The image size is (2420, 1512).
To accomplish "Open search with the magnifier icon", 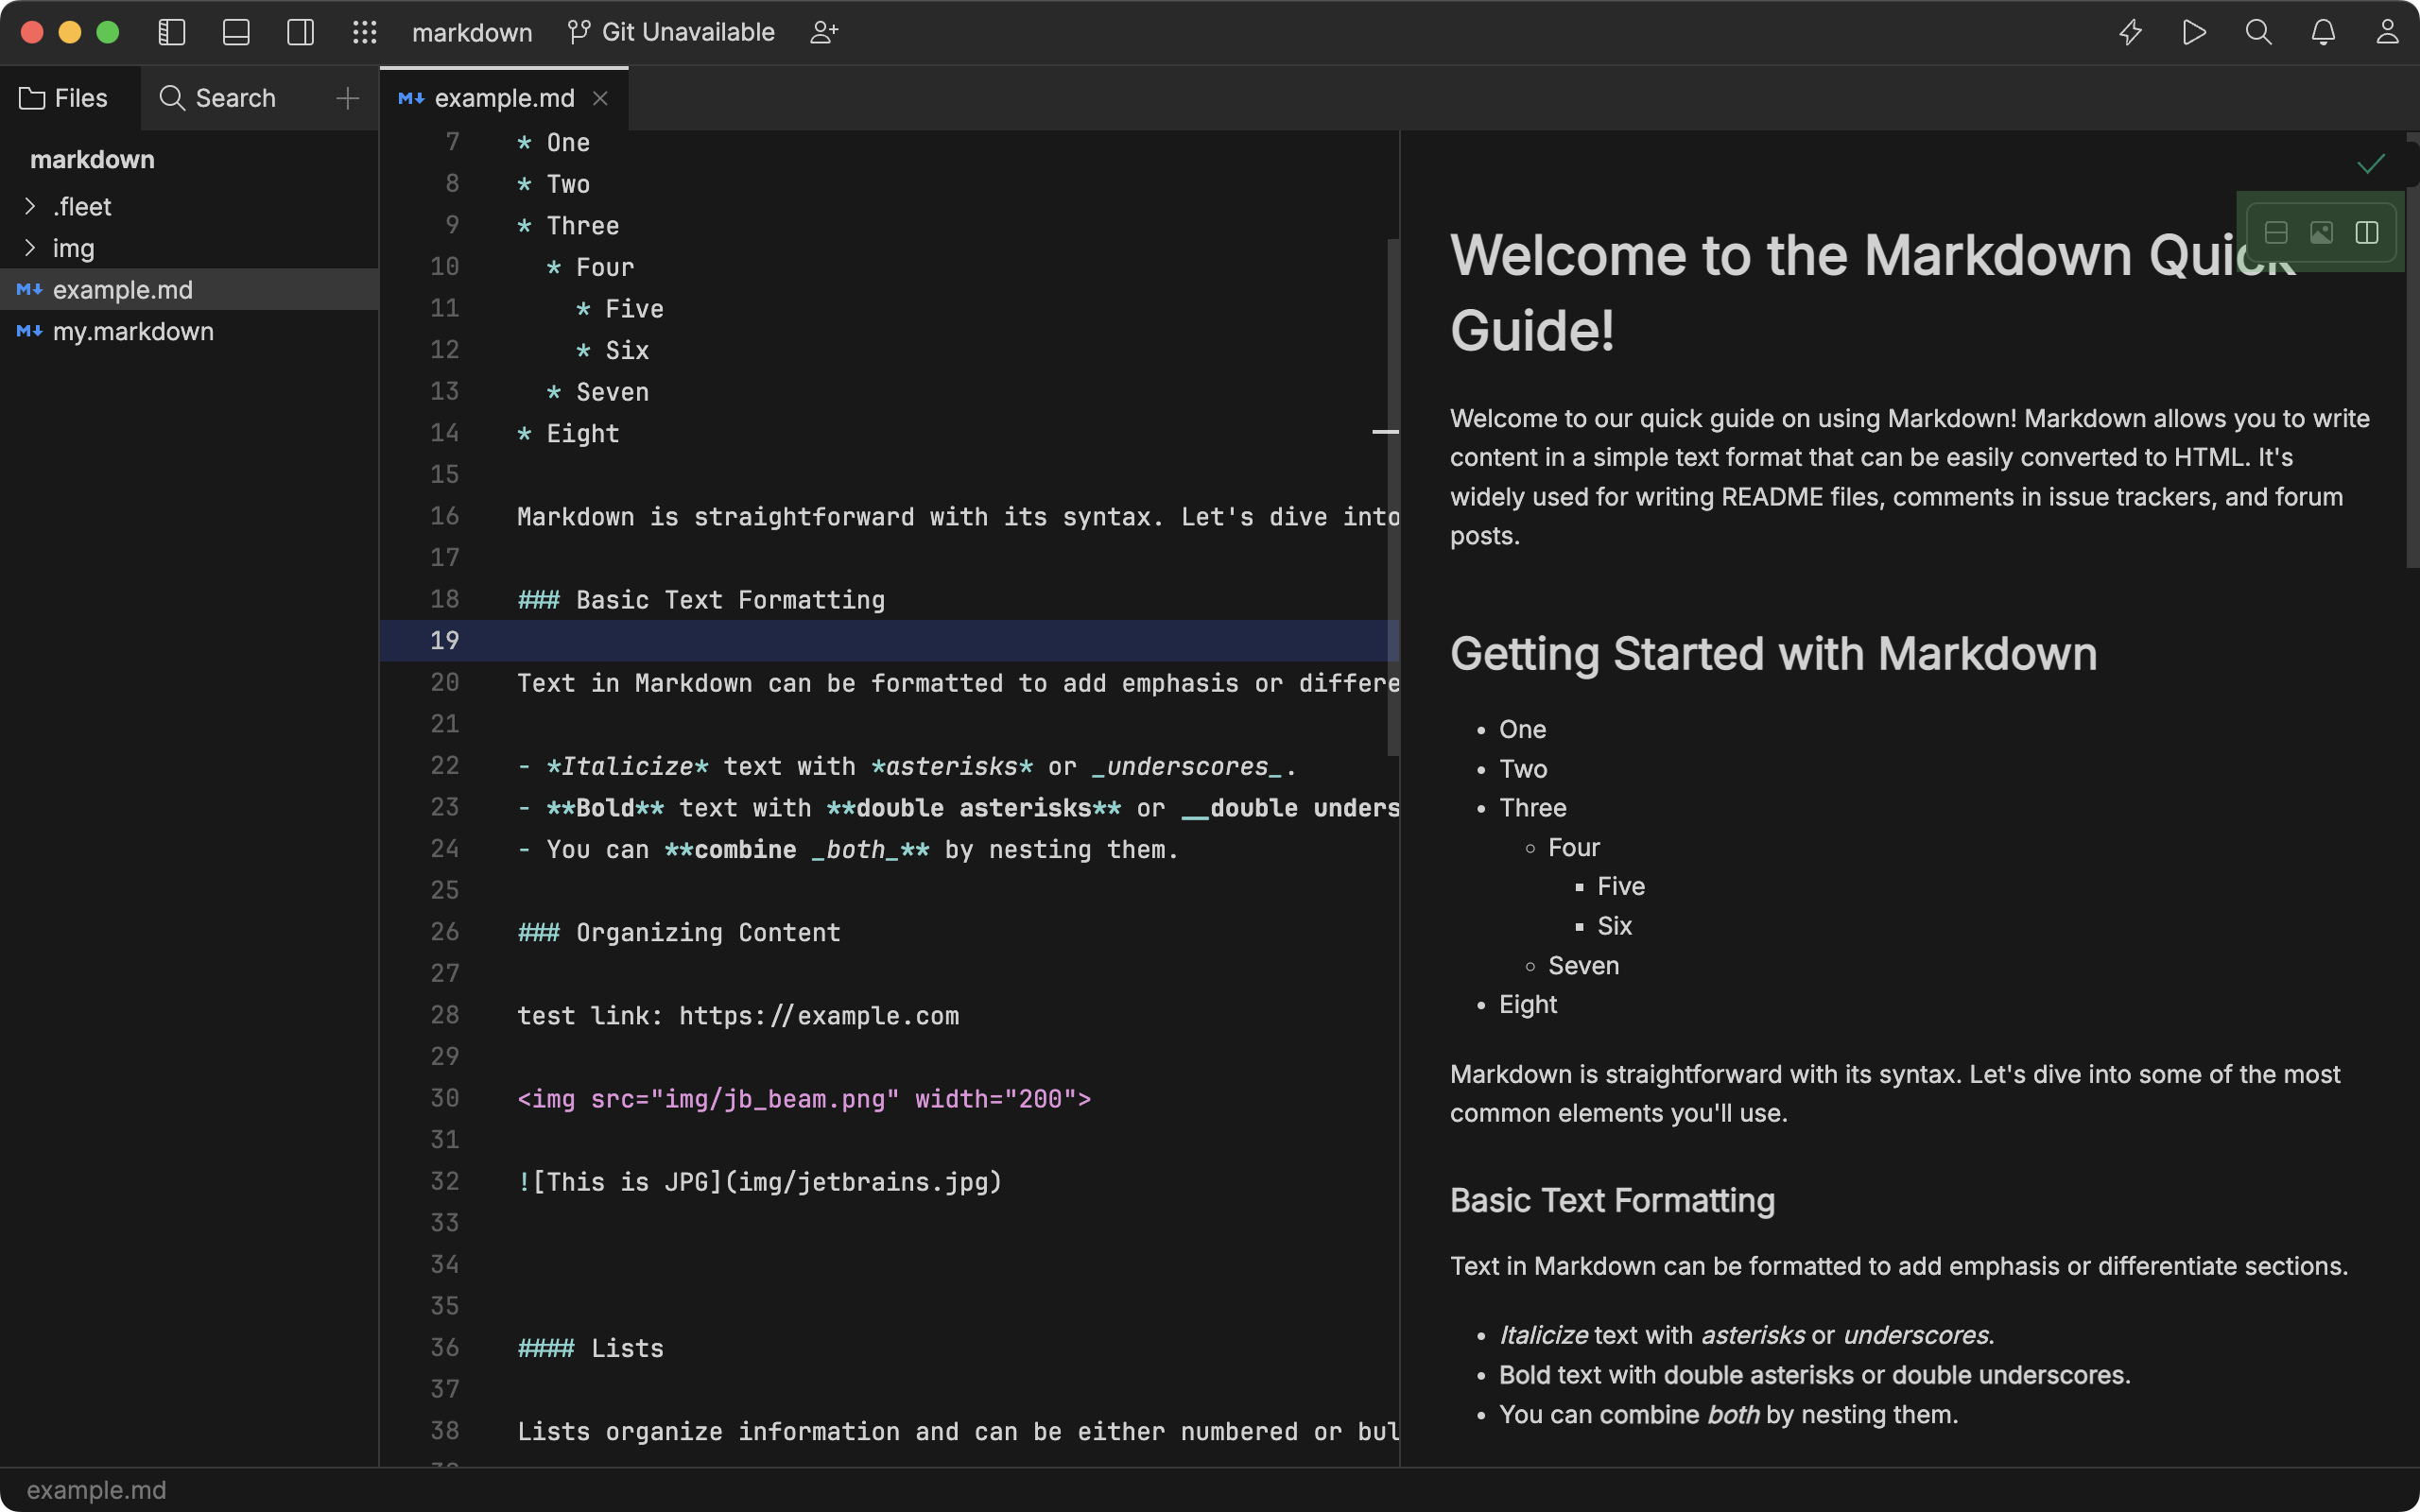I will pyautogui.click(x=2259, y=31).
